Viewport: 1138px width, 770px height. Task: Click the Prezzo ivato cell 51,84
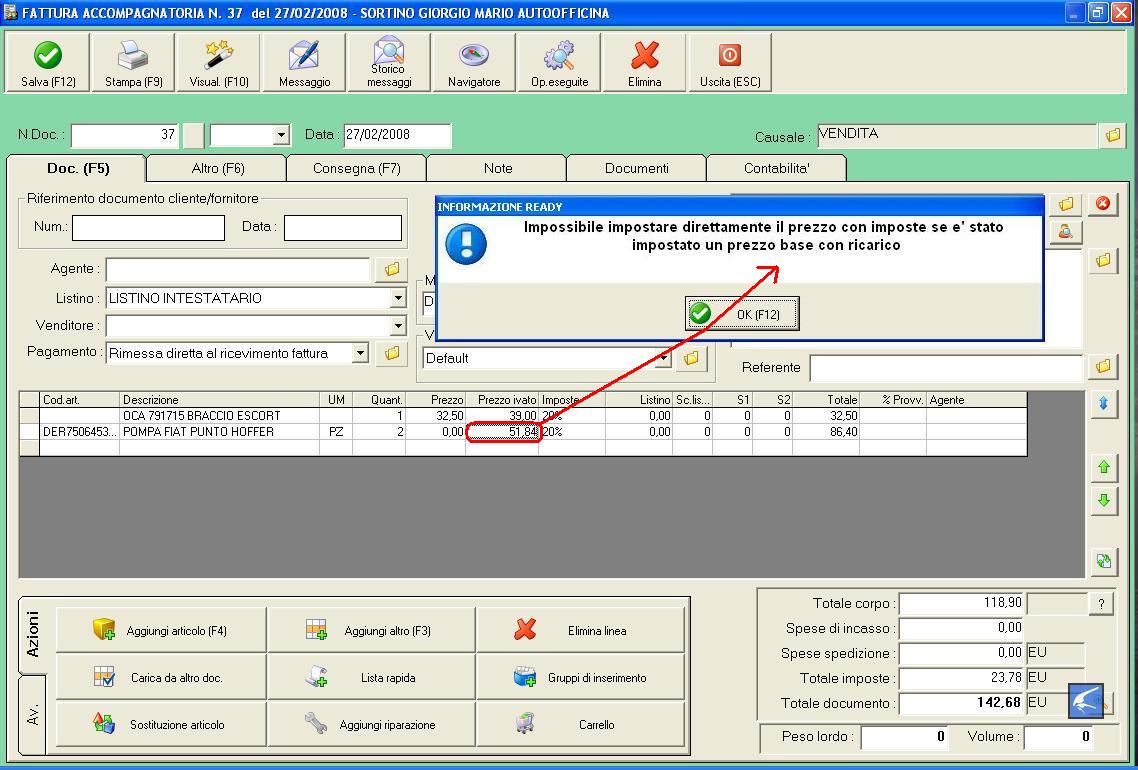pyautogui.click(x=502, y=432)
